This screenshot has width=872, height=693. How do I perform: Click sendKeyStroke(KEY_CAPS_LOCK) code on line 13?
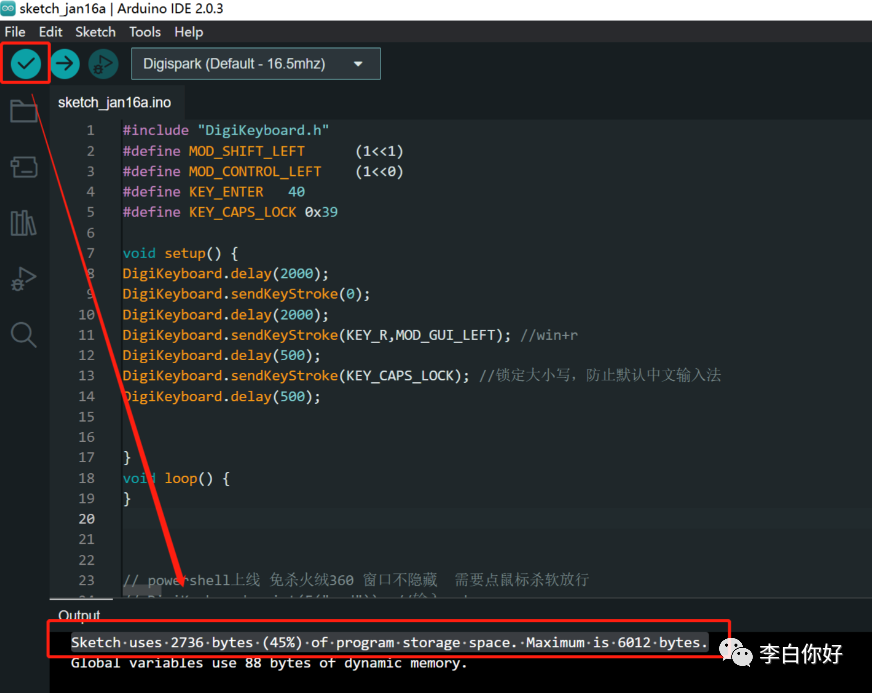point(296,376)
